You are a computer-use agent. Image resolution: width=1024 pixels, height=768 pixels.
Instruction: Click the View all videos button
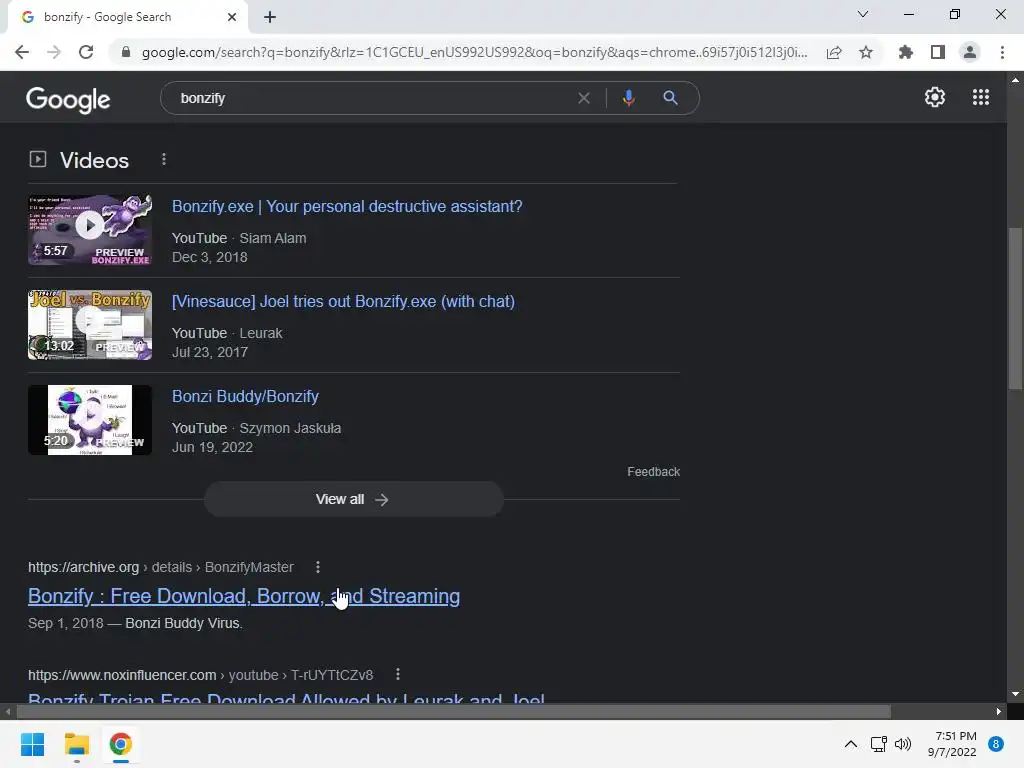pos(353,500)
